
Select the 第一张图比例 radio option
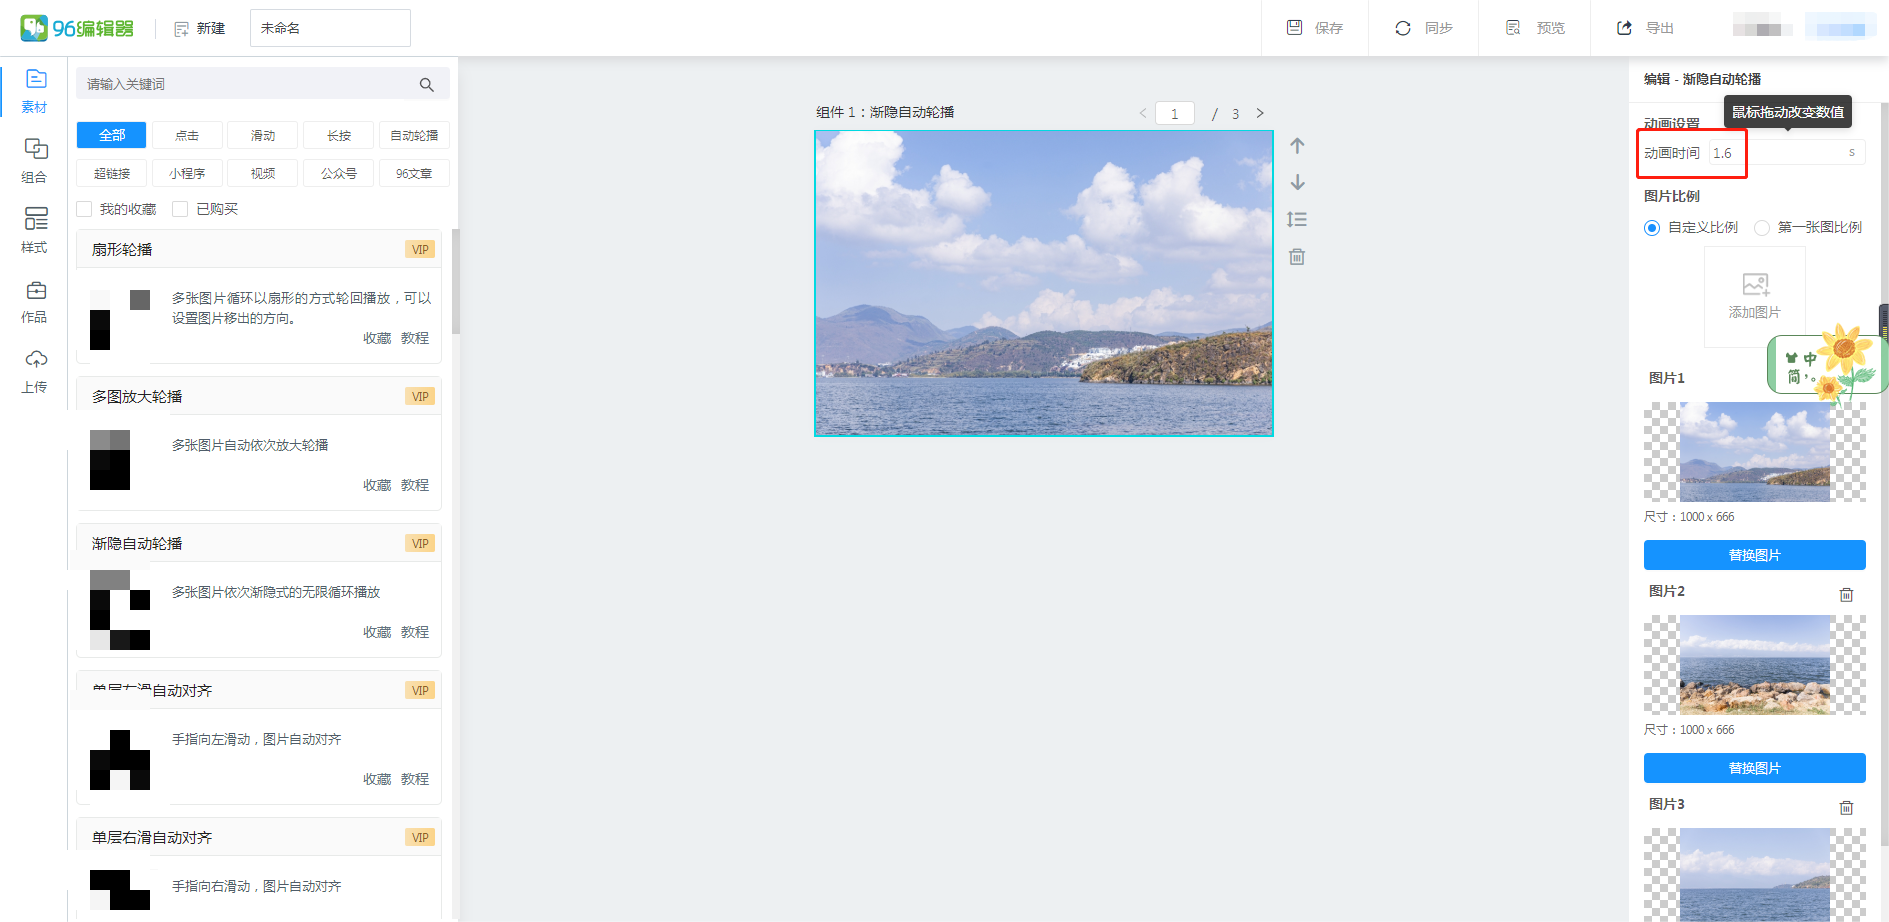1762,228
